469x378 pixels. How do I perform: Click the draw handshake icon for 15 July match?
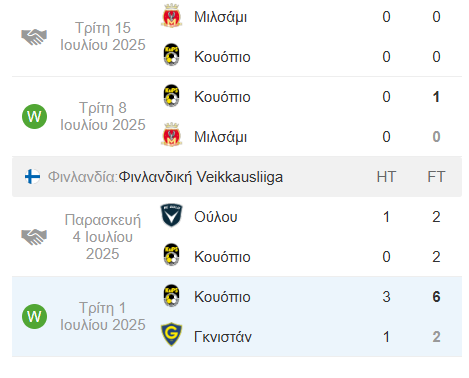34,37
